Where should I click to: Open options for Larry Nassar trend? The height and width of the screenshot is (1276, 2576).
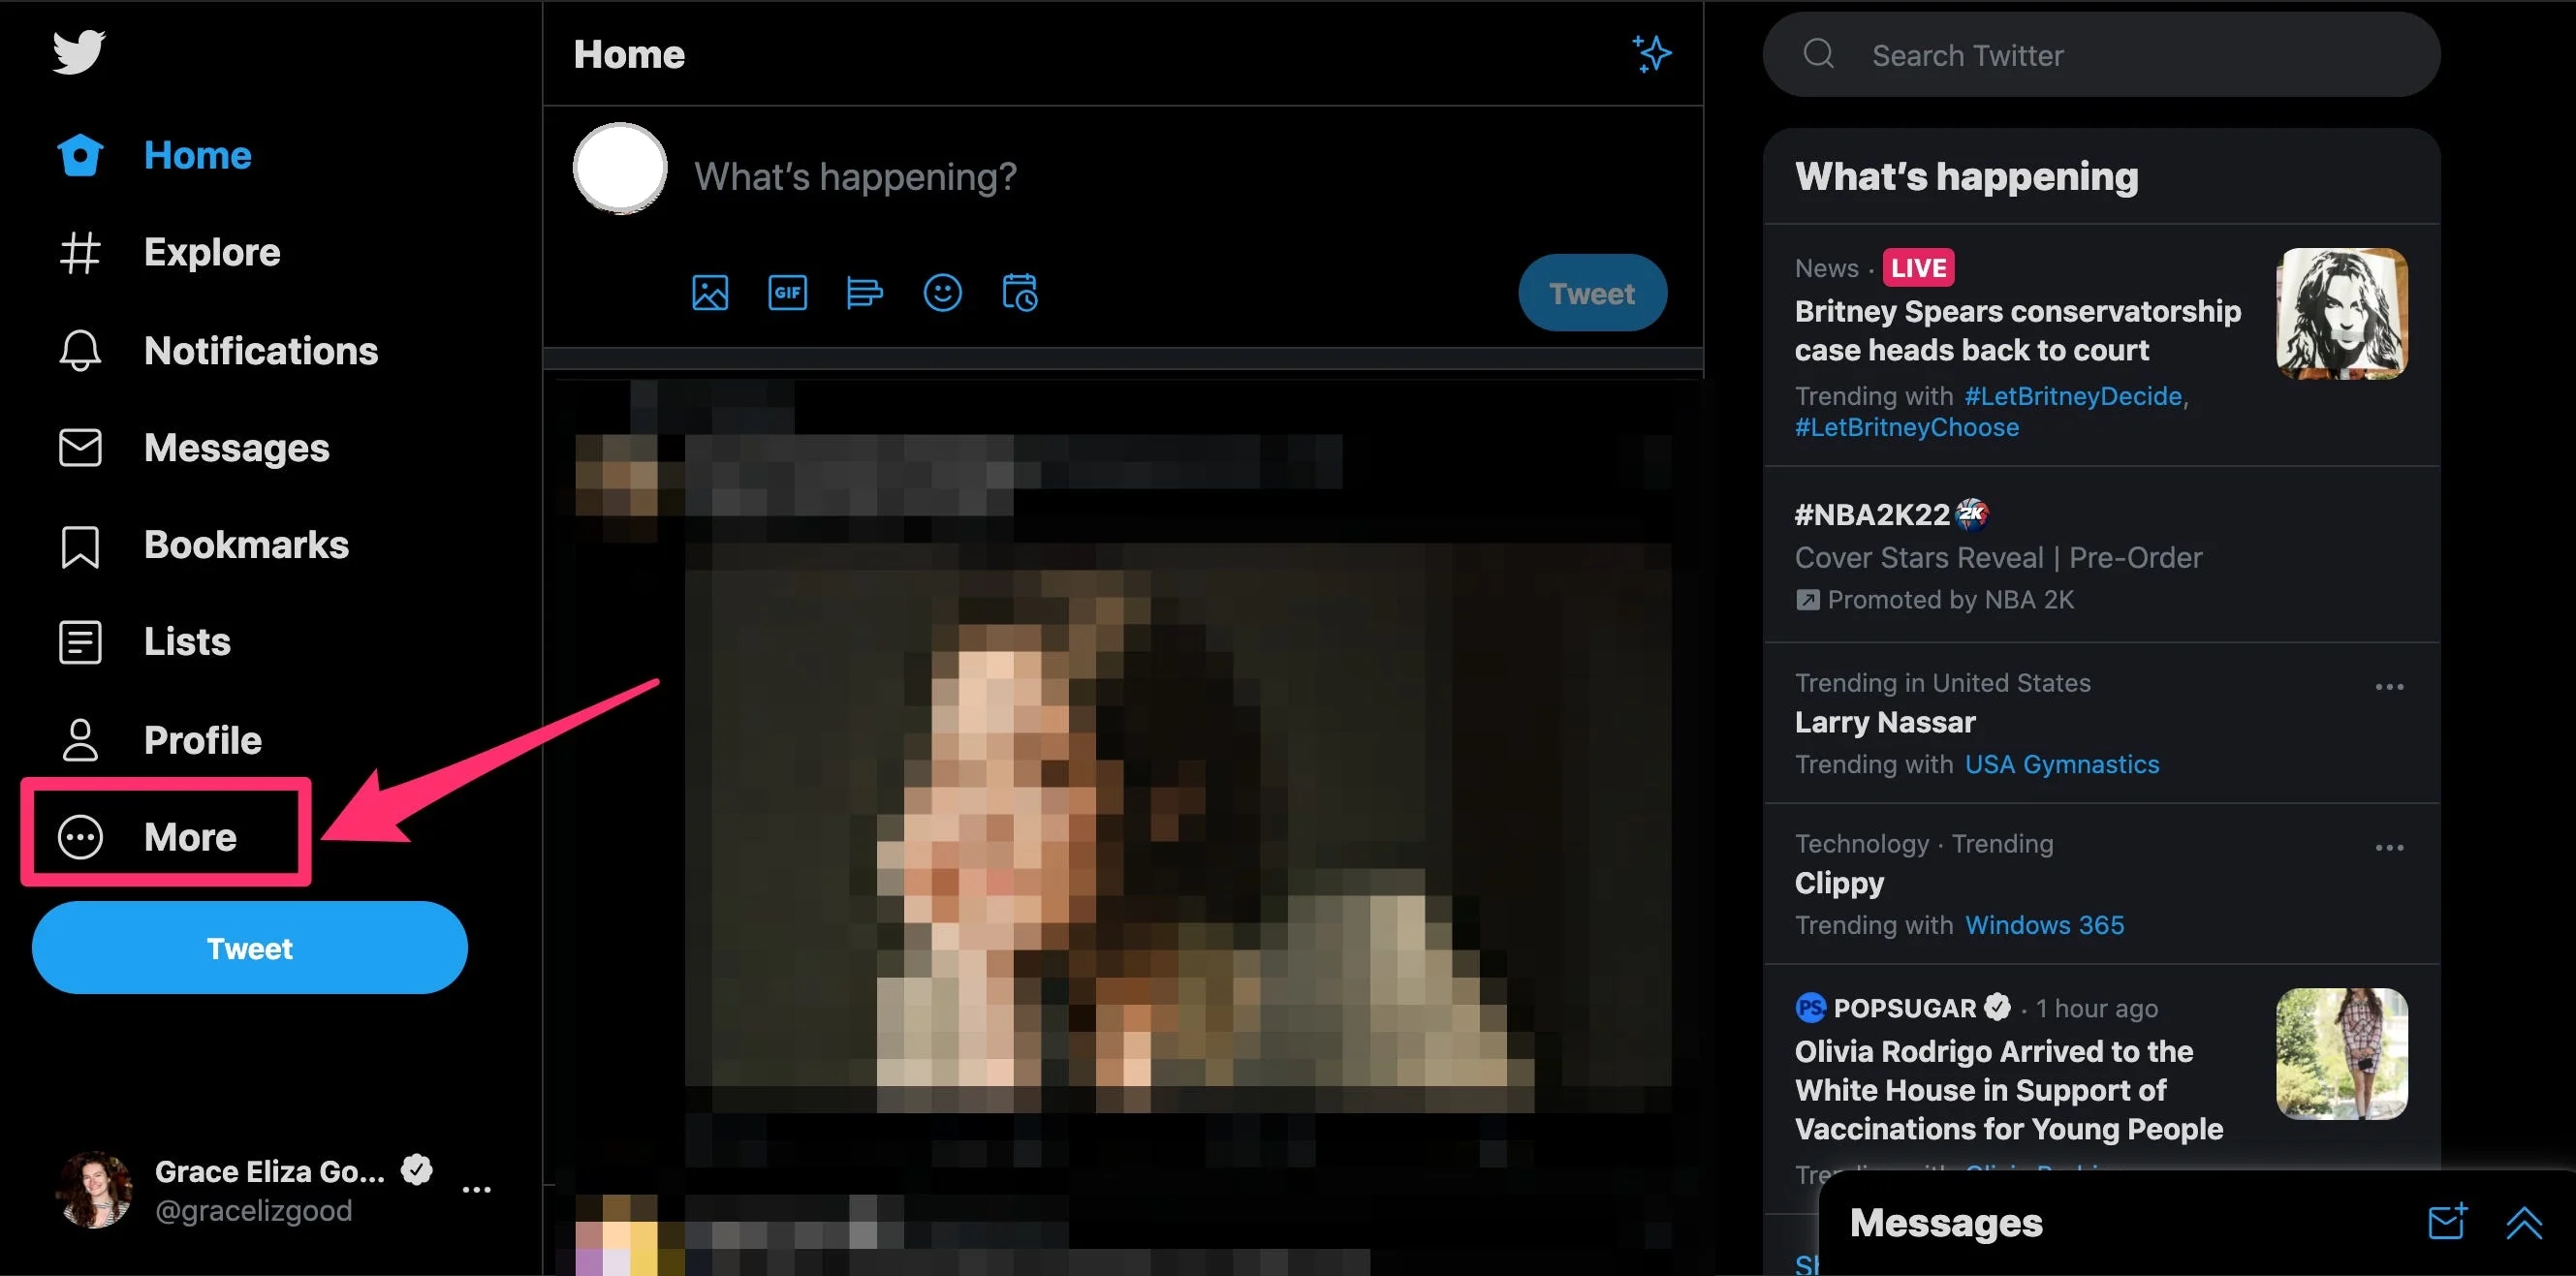[2389, 687]
